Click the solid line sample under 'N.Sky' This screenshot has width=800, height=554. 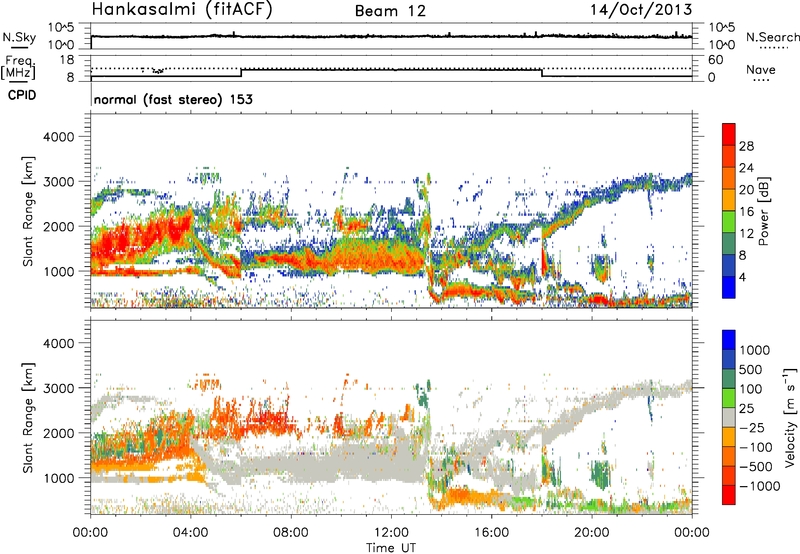pyautogui.click(x=19, y=47)
